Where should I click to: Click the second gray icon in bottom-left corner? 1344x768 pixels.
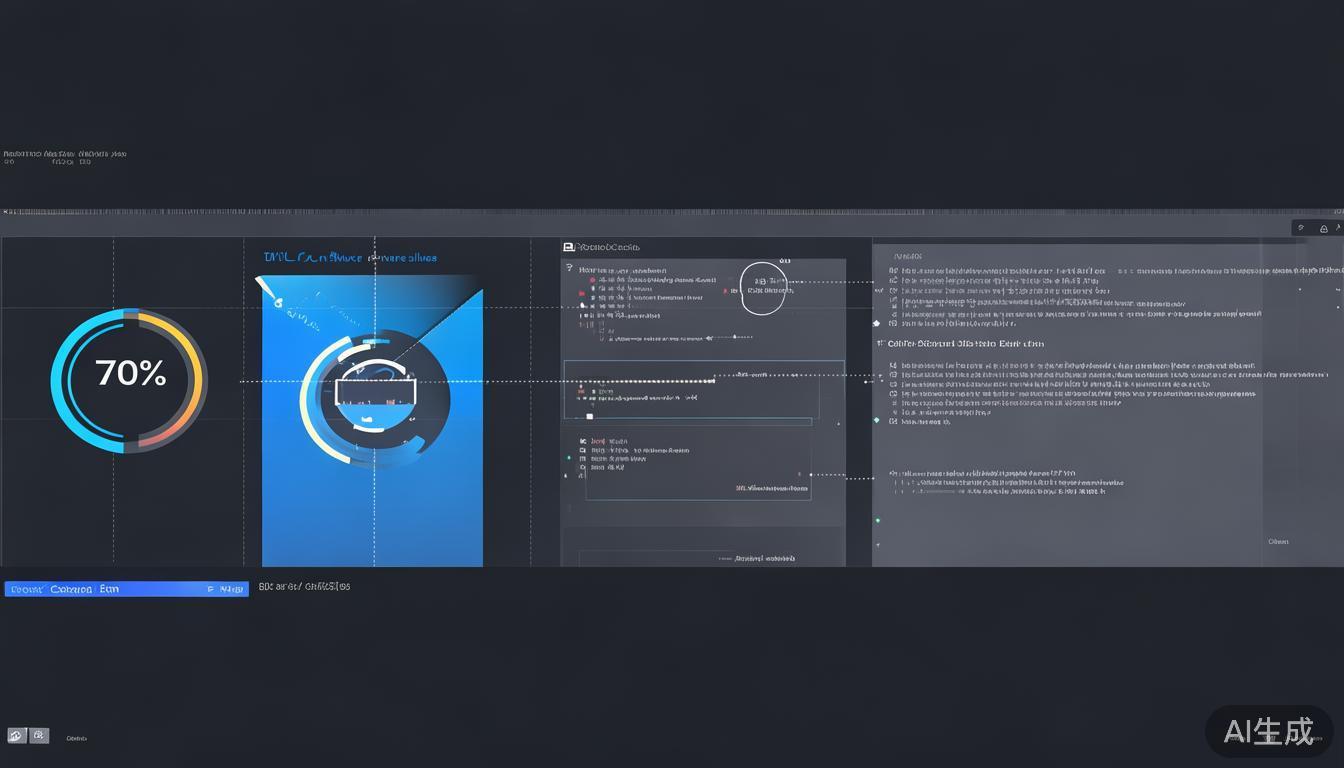tap(39, 735)
